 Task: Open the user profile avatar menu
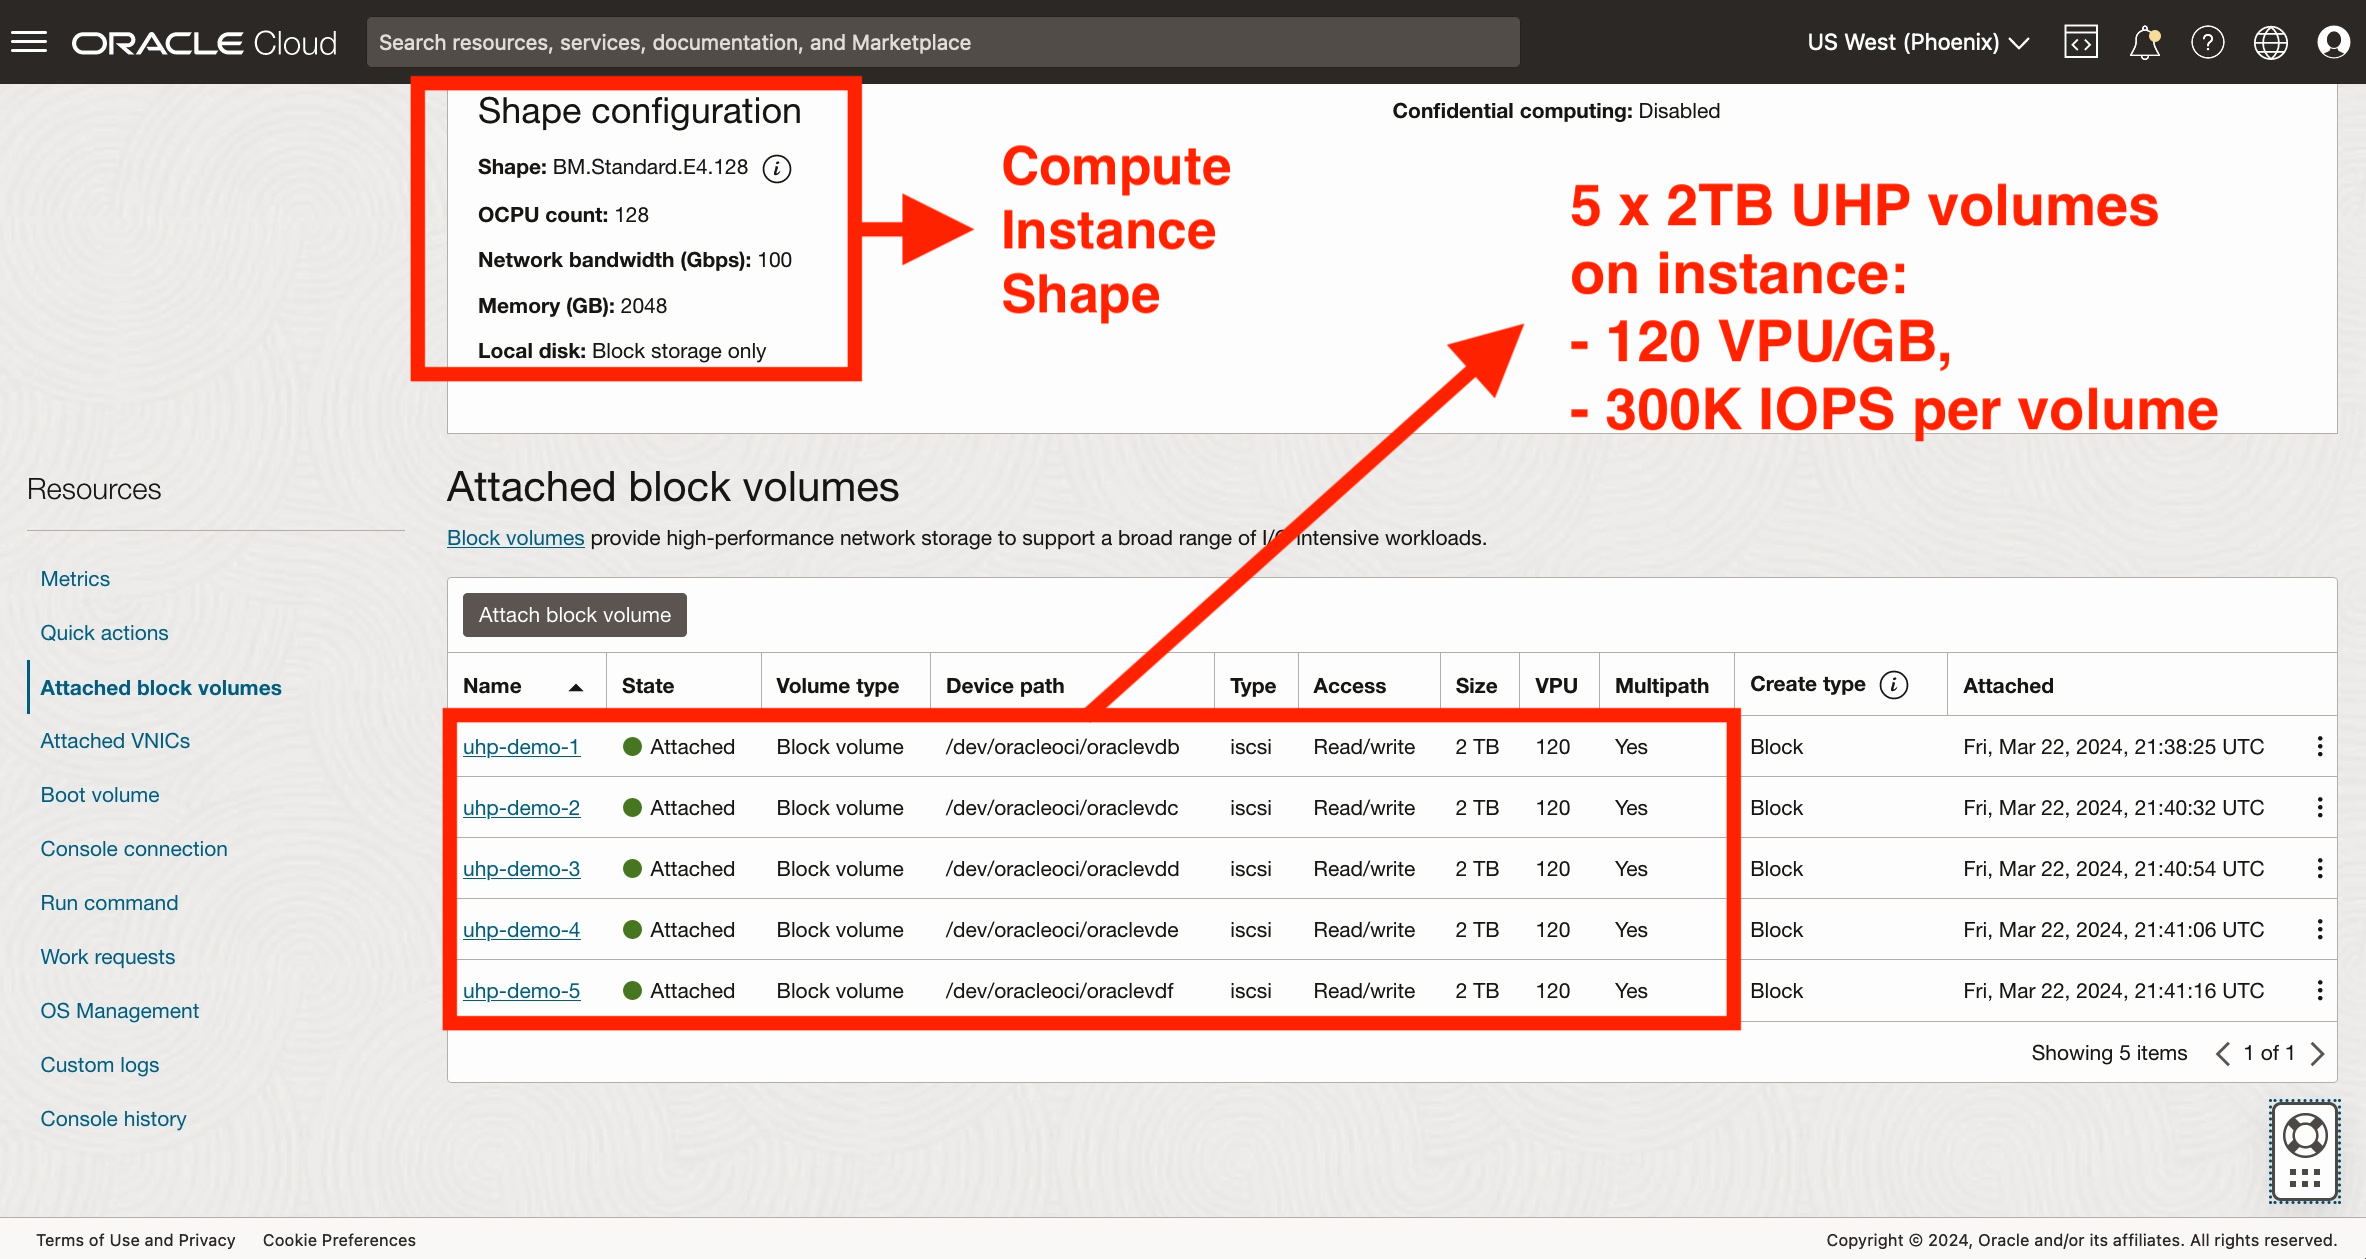(2334, 42)
